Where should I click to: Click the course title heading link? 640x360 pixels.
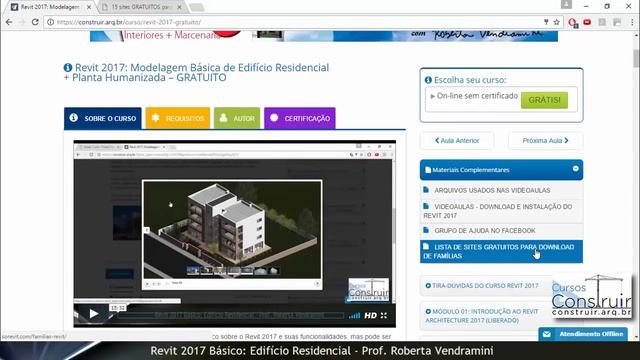[x=196, y=72]
